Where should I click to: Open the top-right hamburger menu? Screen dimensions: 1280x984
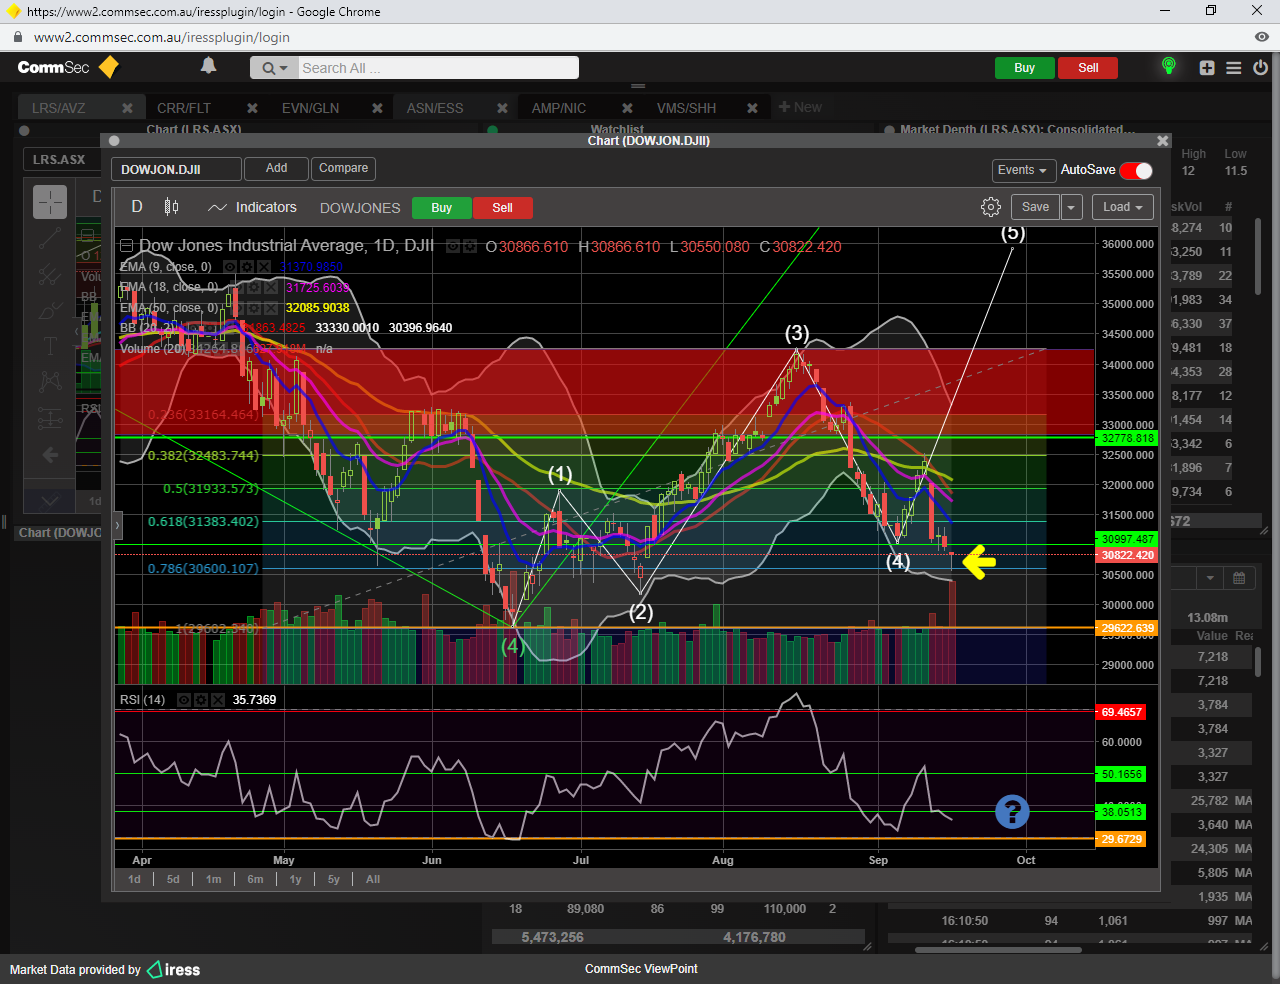[1234, 68]
